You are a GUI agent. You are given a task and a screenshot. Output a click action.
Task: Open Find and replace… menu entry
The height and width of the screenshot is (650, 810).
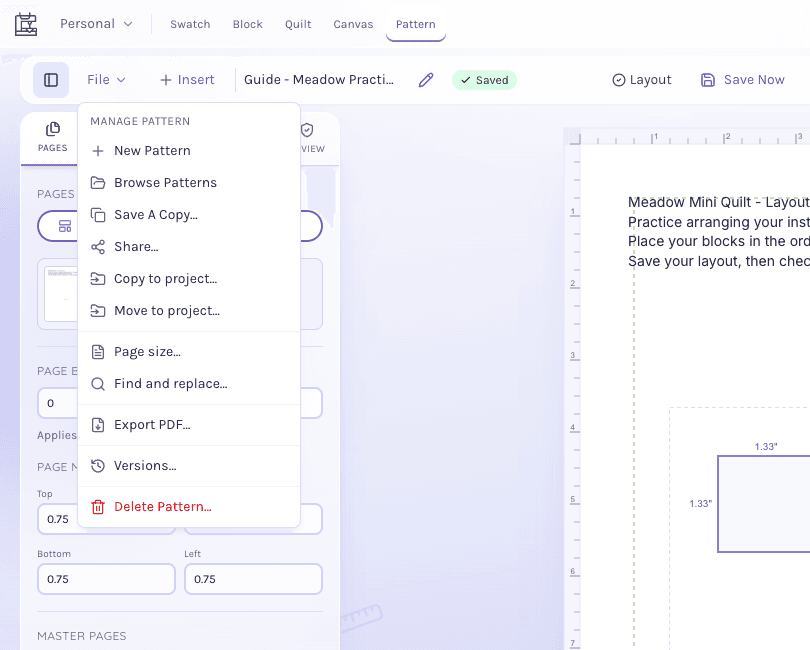(189, 384)
